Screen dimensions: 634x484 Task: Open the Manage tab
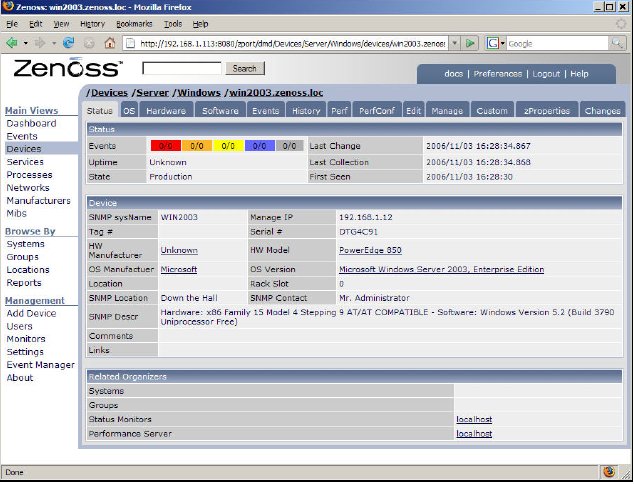(x=447, y=111)
